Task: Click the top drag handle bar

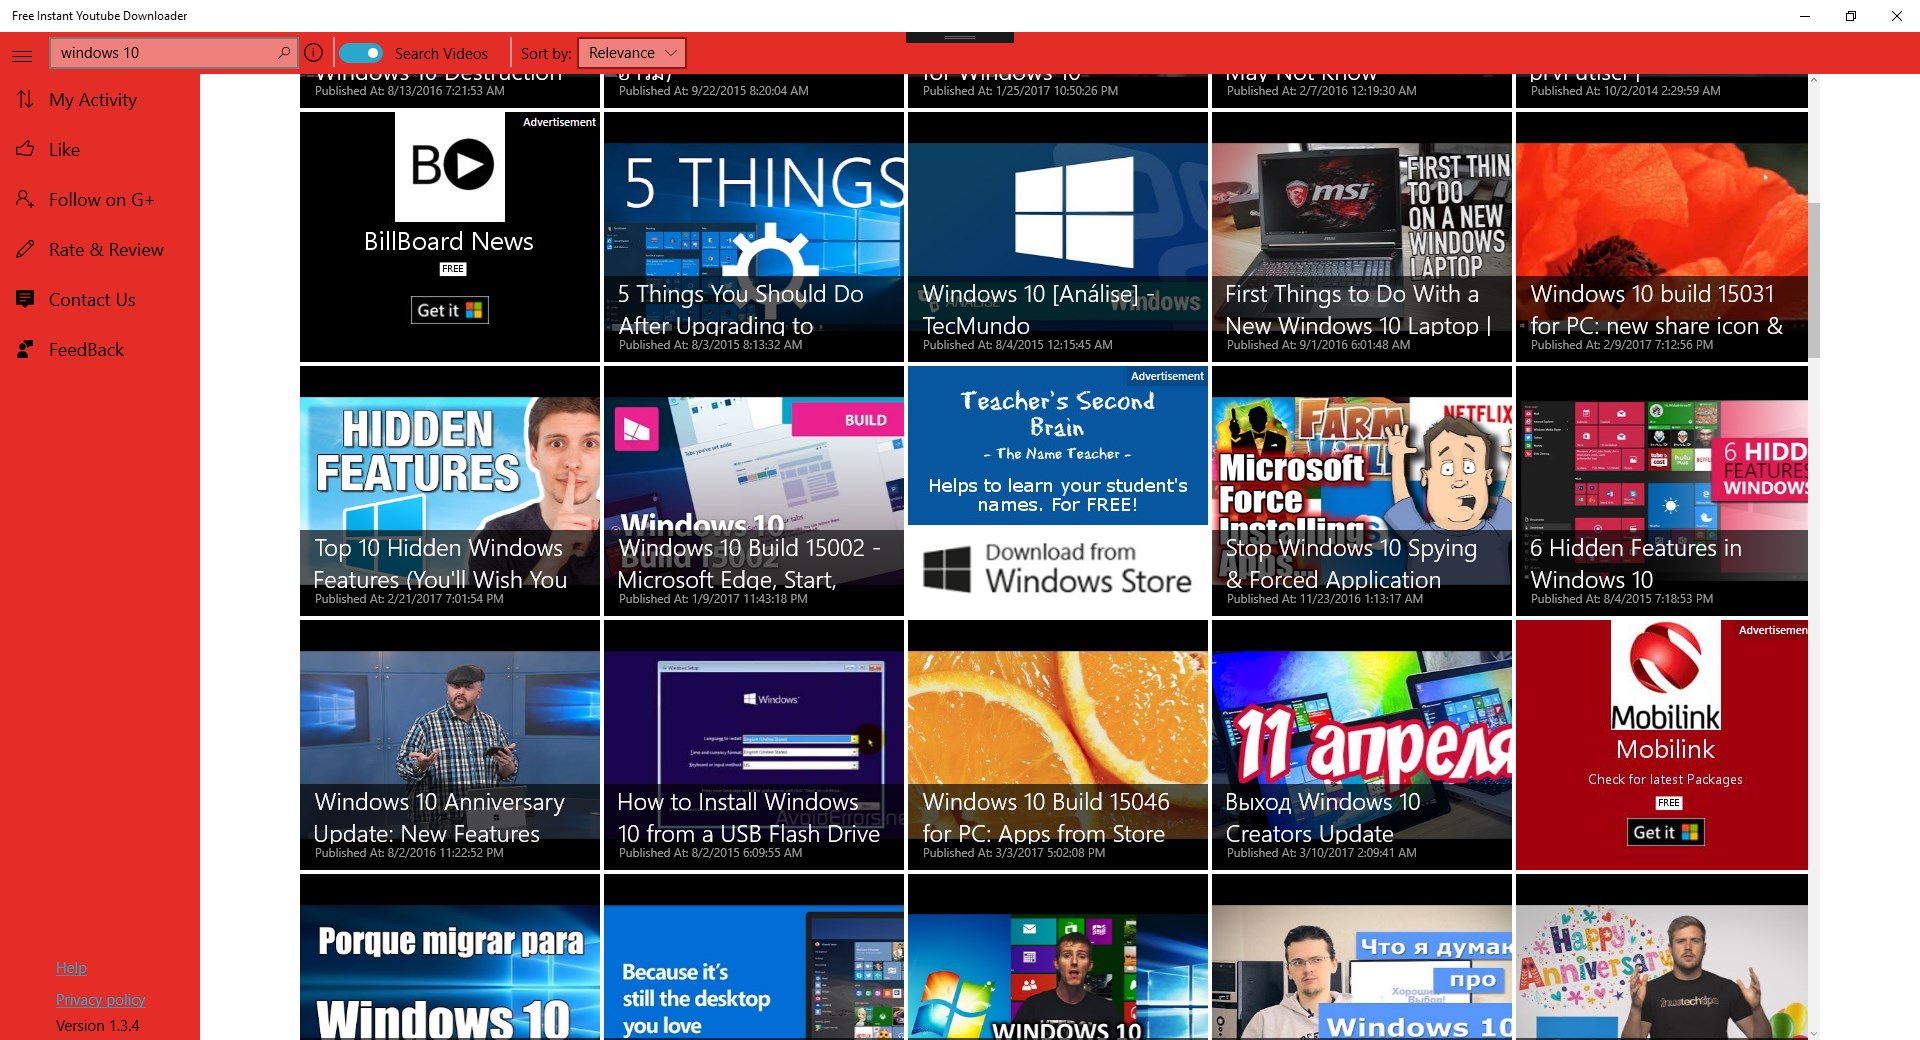Action: tap(960, 37)
